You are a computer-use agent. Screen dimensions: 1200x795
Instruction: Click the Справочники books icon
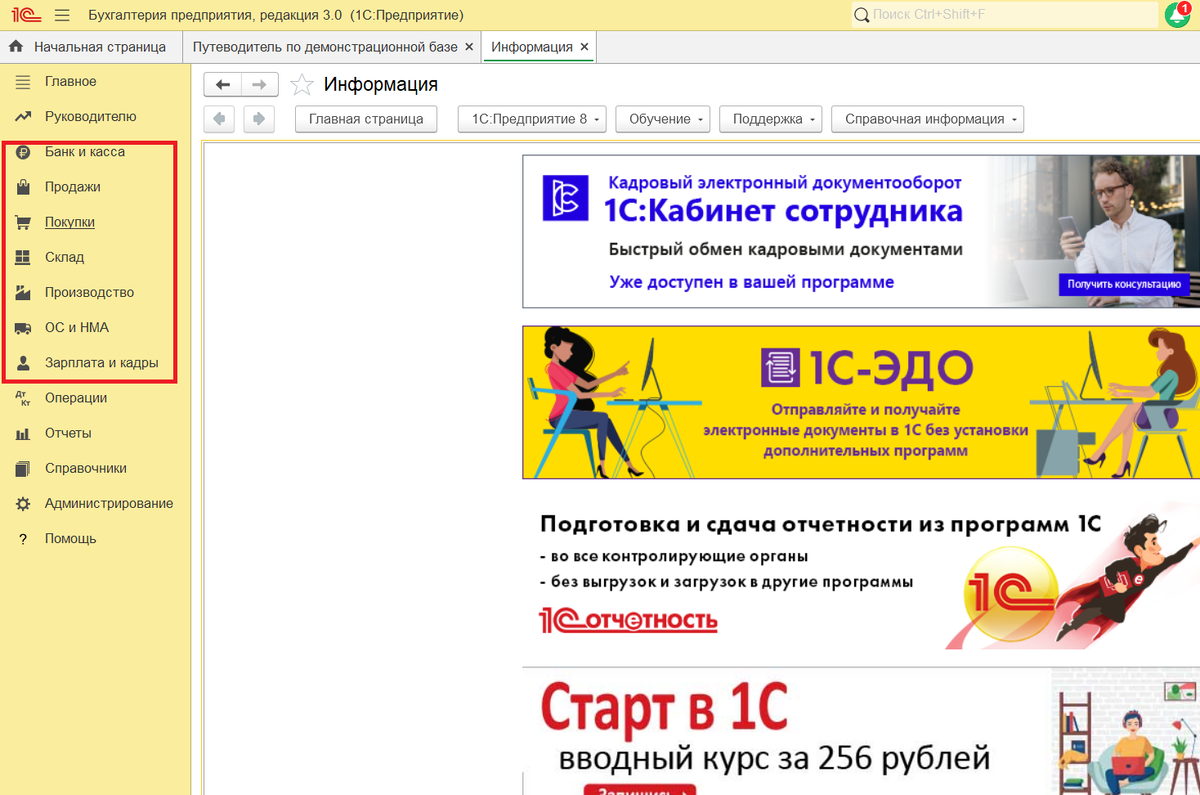23,468
